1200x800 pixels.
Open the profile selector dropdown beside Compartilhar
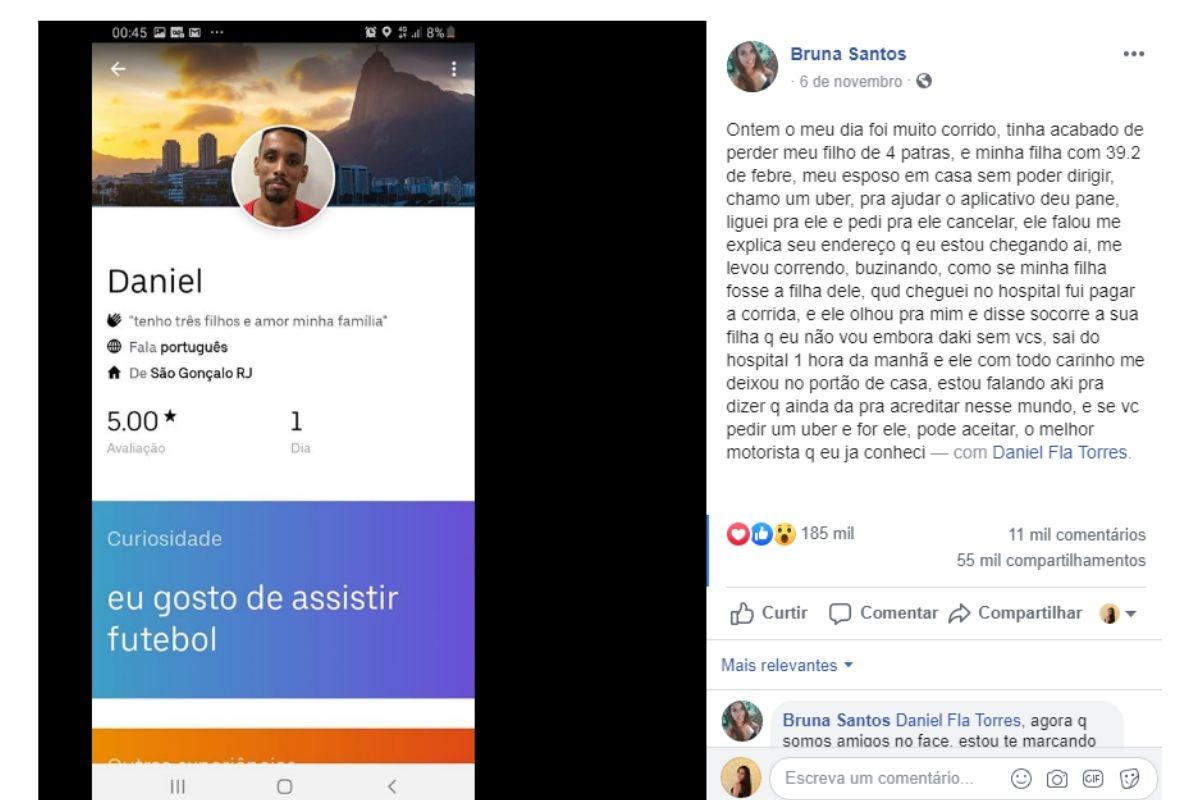point(1118,613)
